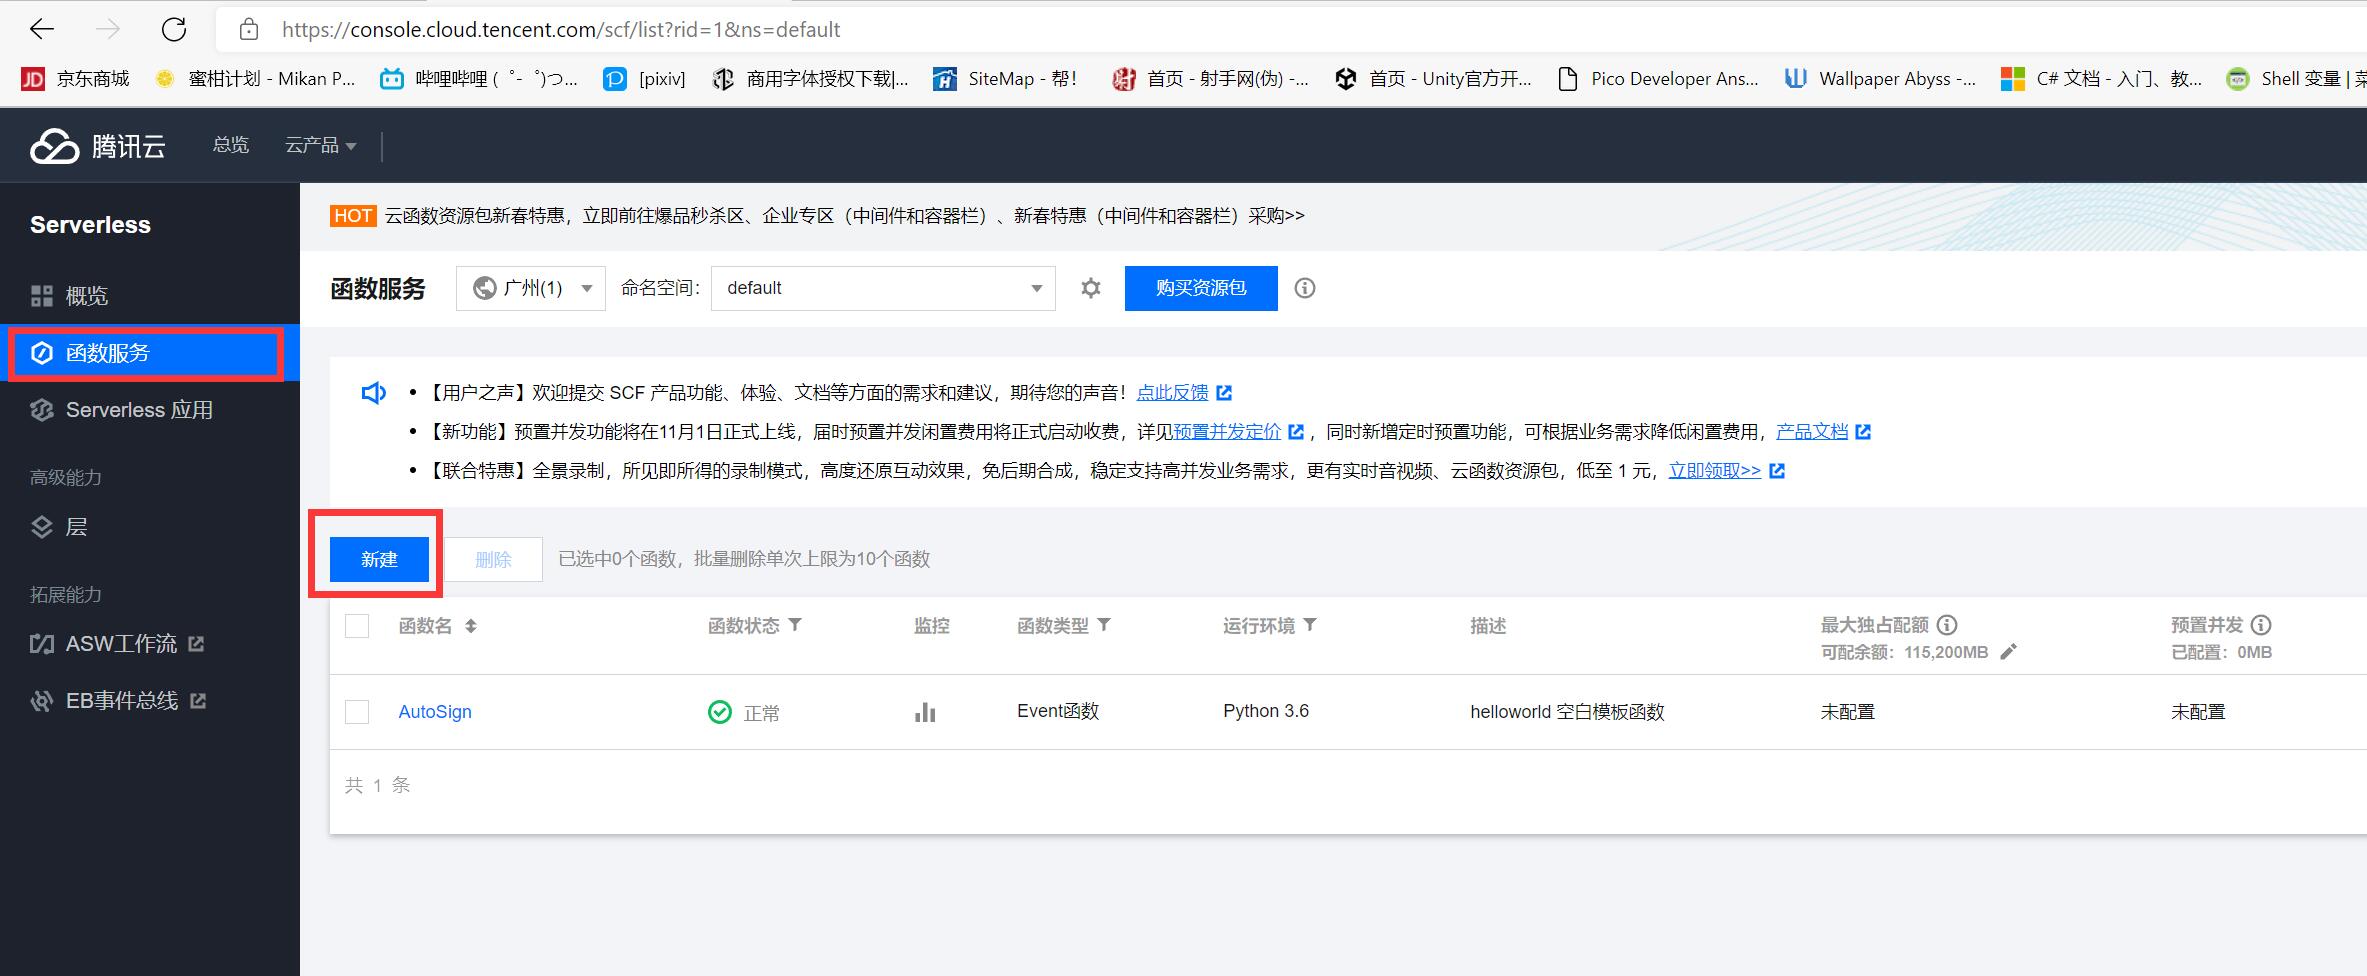Open the Unity官方 bookmark
This screenshot has width=2367, height=976.
pyautogui.click(x=1434, y=79)
